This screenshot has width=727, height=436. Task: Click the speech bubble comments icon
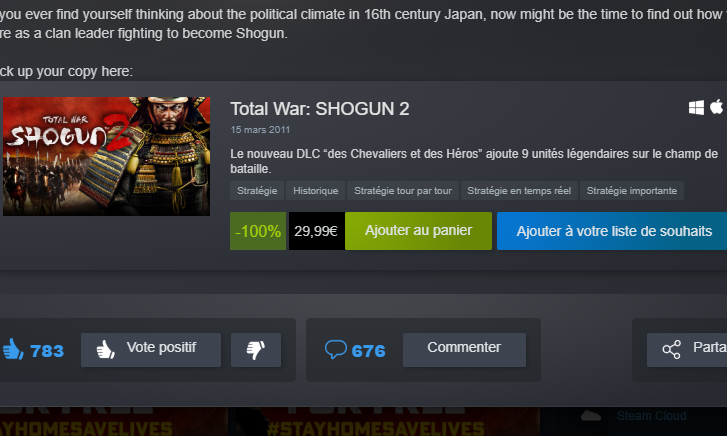click(336, 350)
